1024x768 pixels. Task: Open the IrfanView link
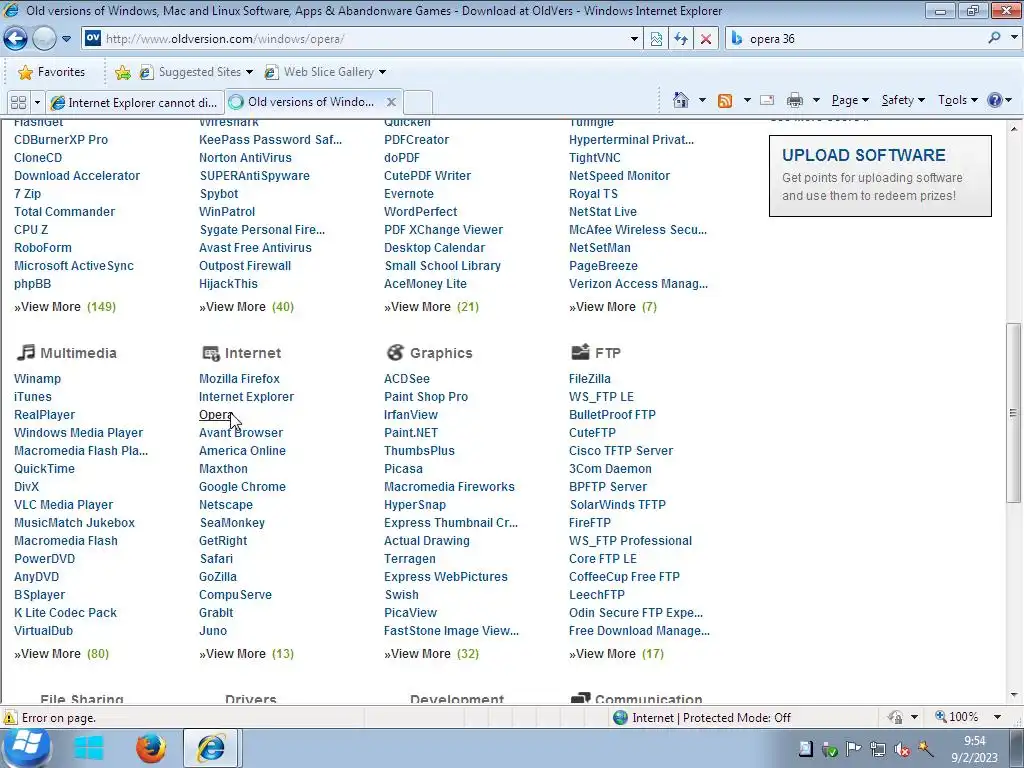411,415
